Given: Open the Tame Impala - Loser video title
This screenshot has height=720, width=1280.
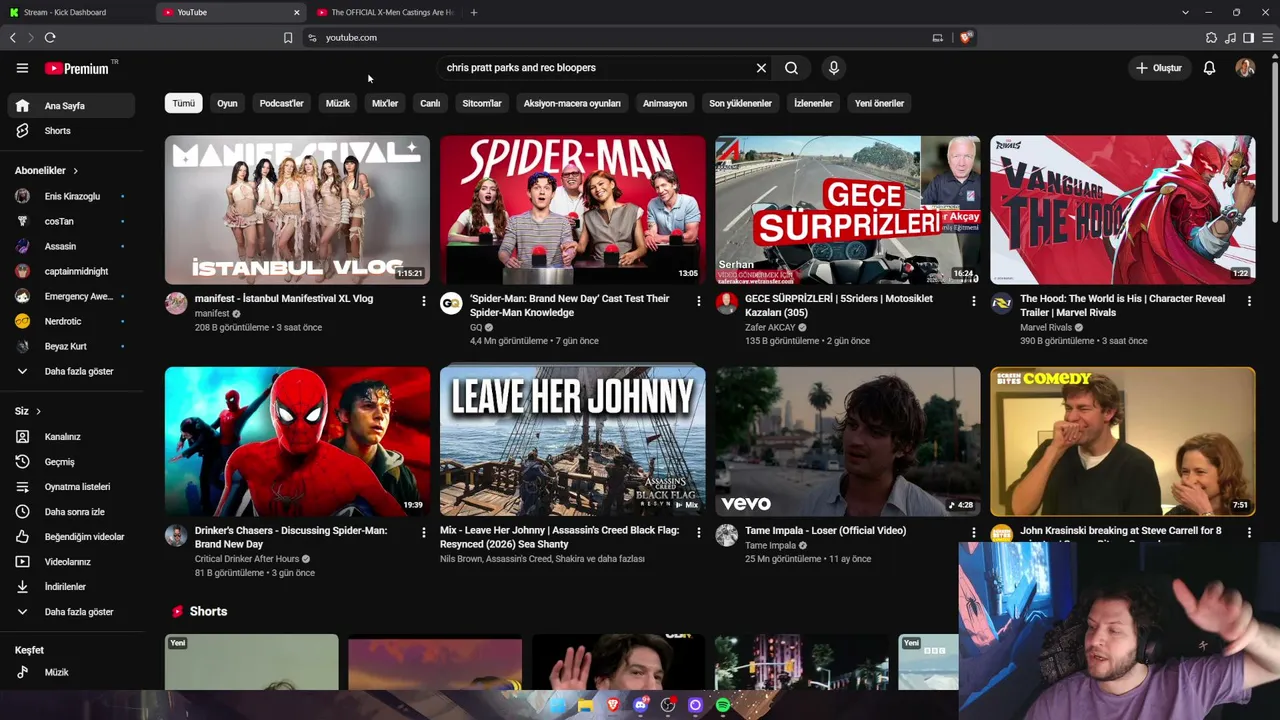Looking at the screenshot, I should pos(825,531).
